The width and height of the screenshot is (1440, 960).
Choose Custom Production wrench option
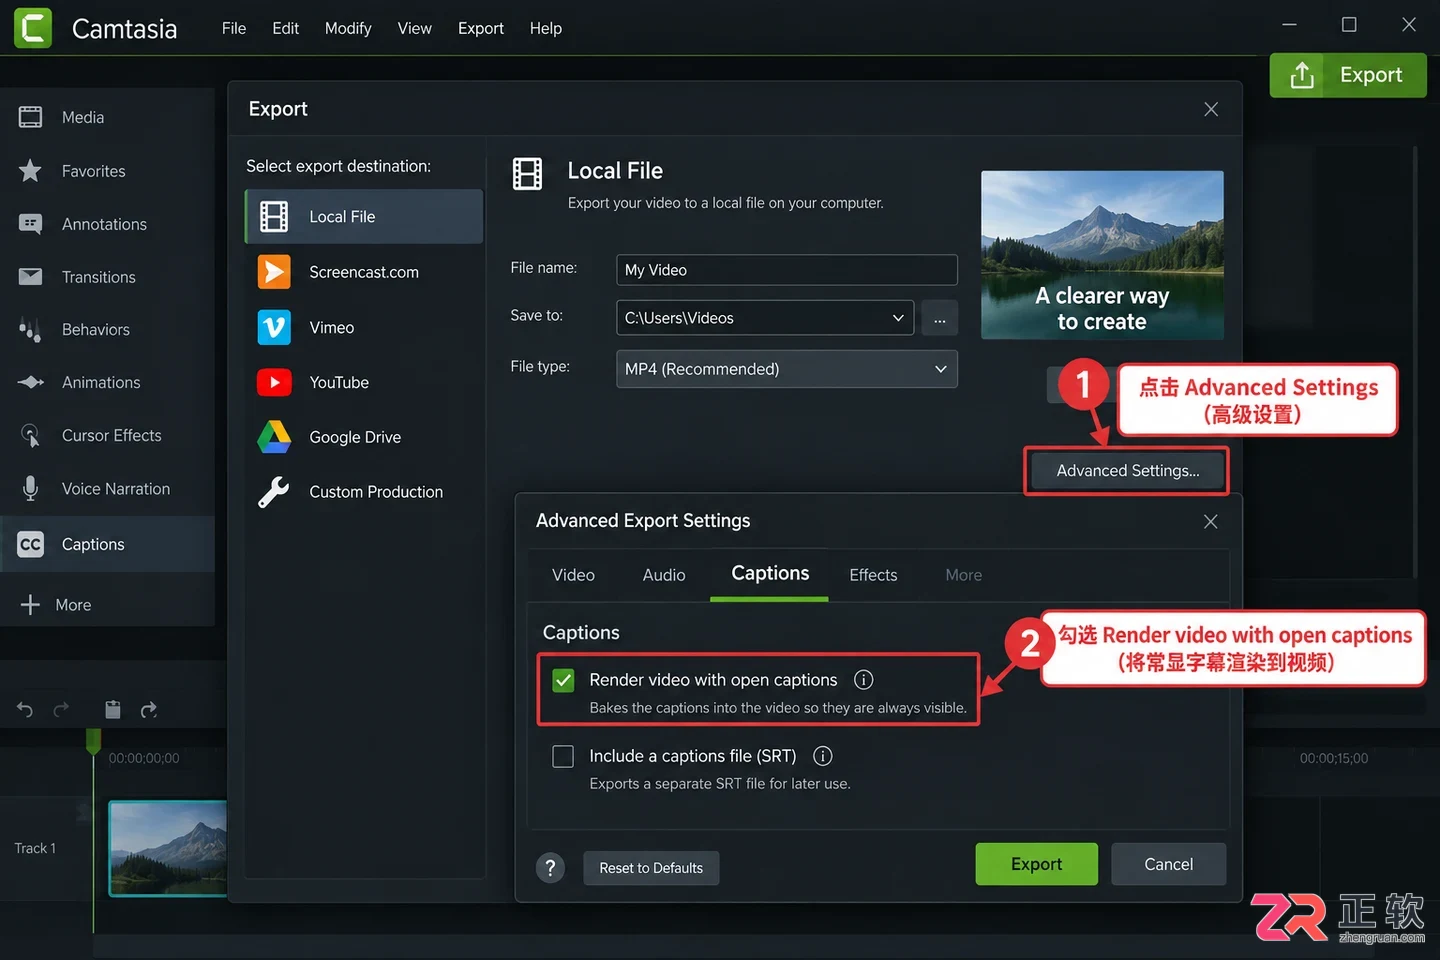(364, 492)
